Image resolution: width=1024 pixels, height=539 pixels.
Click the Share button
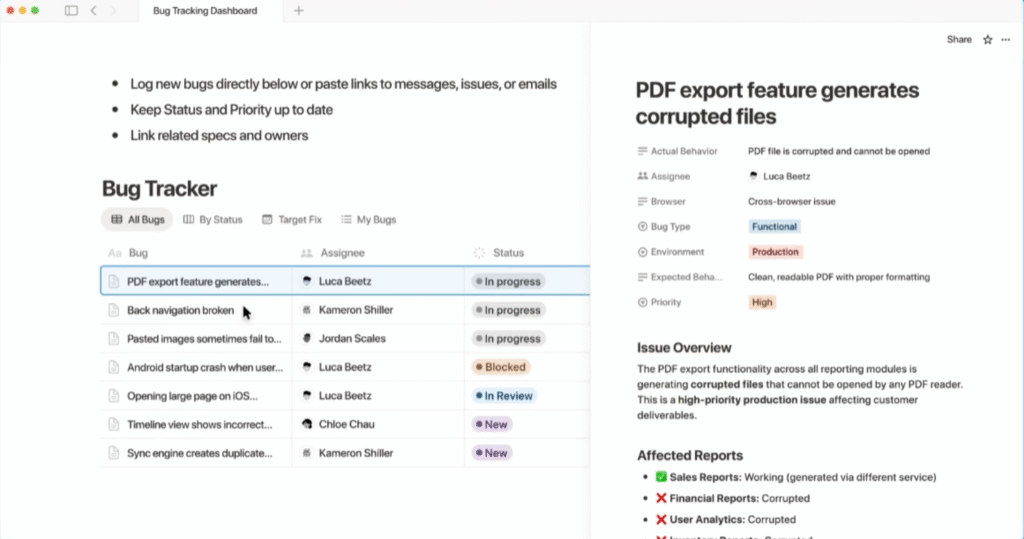click(x=959, y=40)
